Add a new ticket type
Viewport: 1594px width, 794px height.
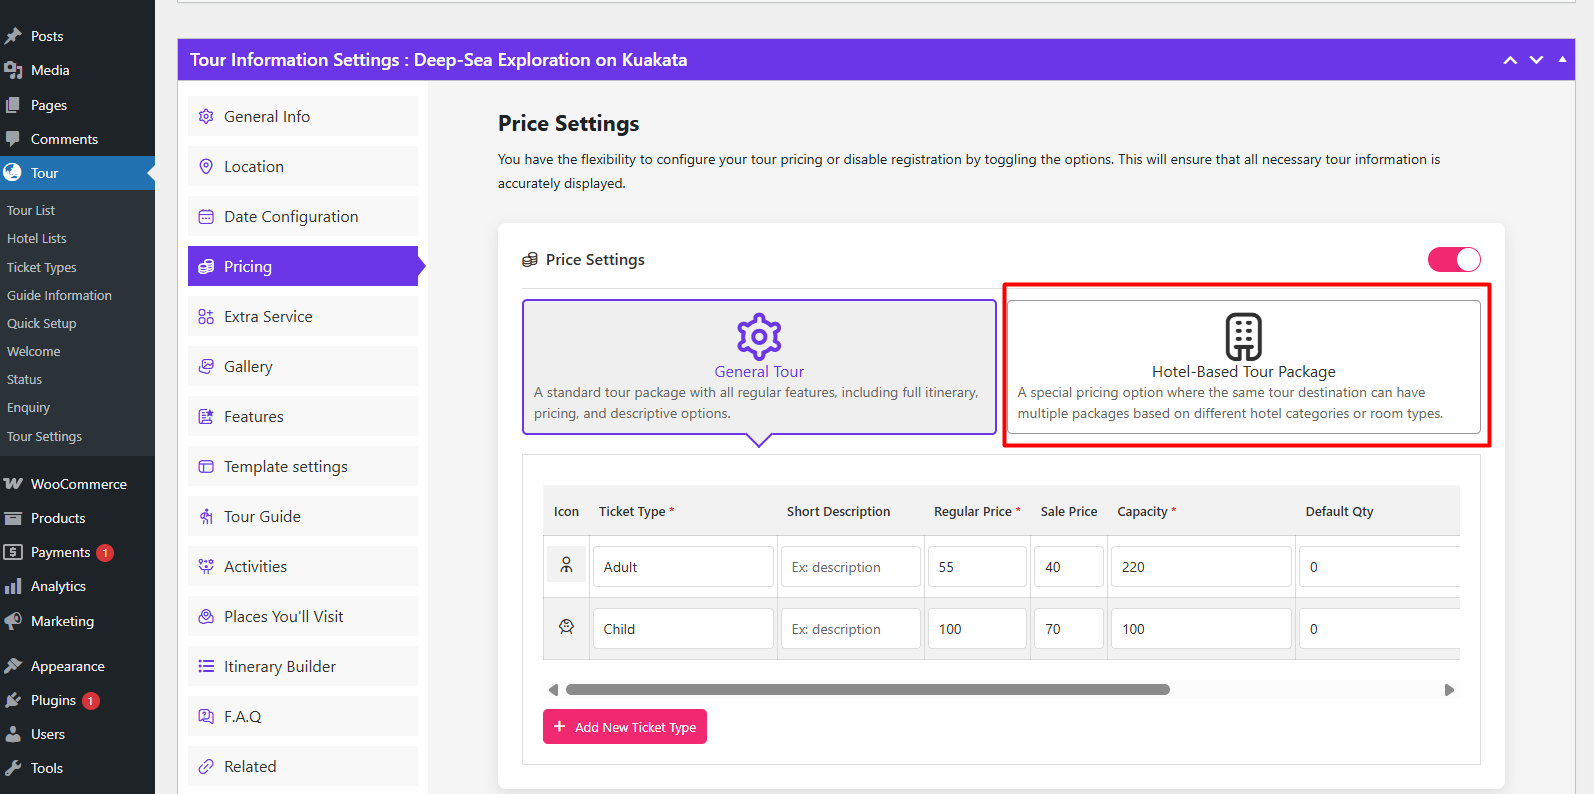click(x=625, y=727)
